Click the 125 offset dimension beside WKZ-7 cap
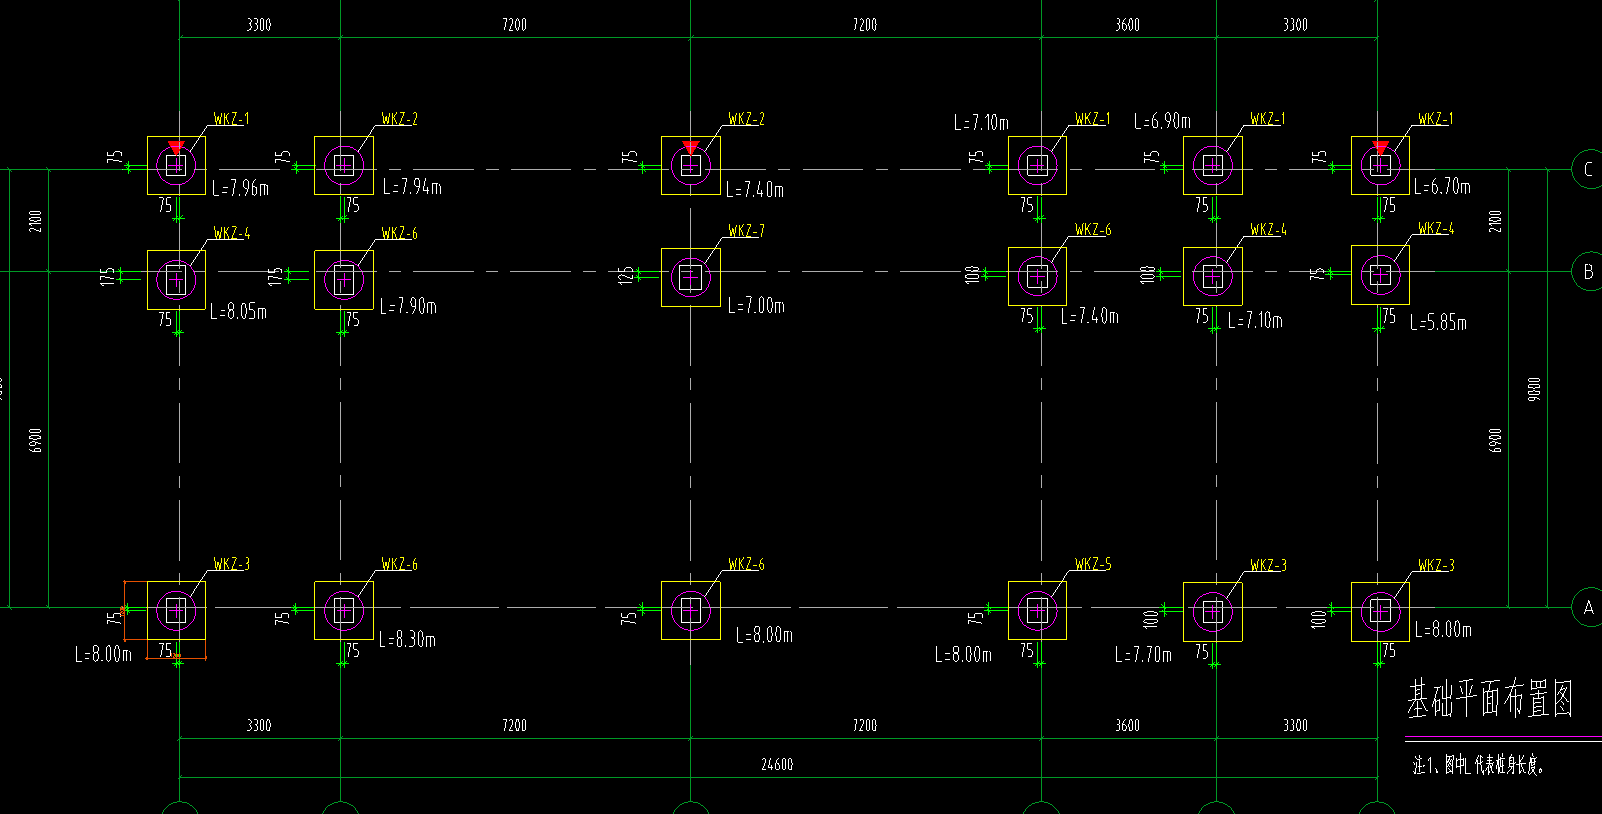The image size is (1602, 814). pos(625,275)
